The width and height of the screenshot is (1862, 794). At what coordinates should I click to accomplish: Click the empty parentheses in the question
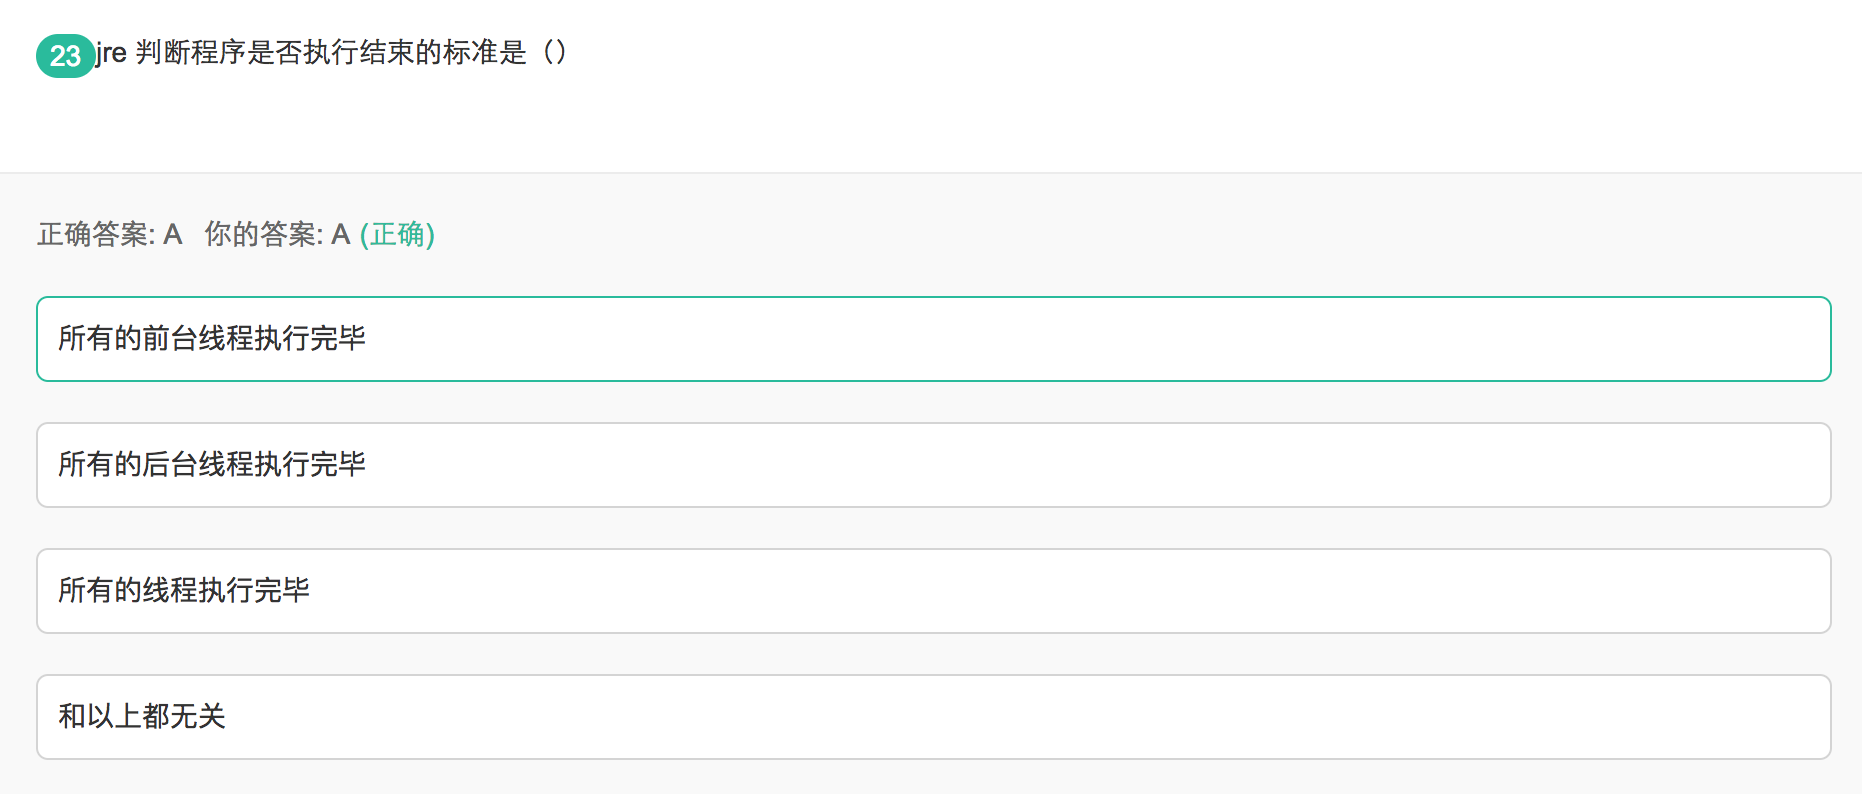pyautogui.click(x=554, y=52)
